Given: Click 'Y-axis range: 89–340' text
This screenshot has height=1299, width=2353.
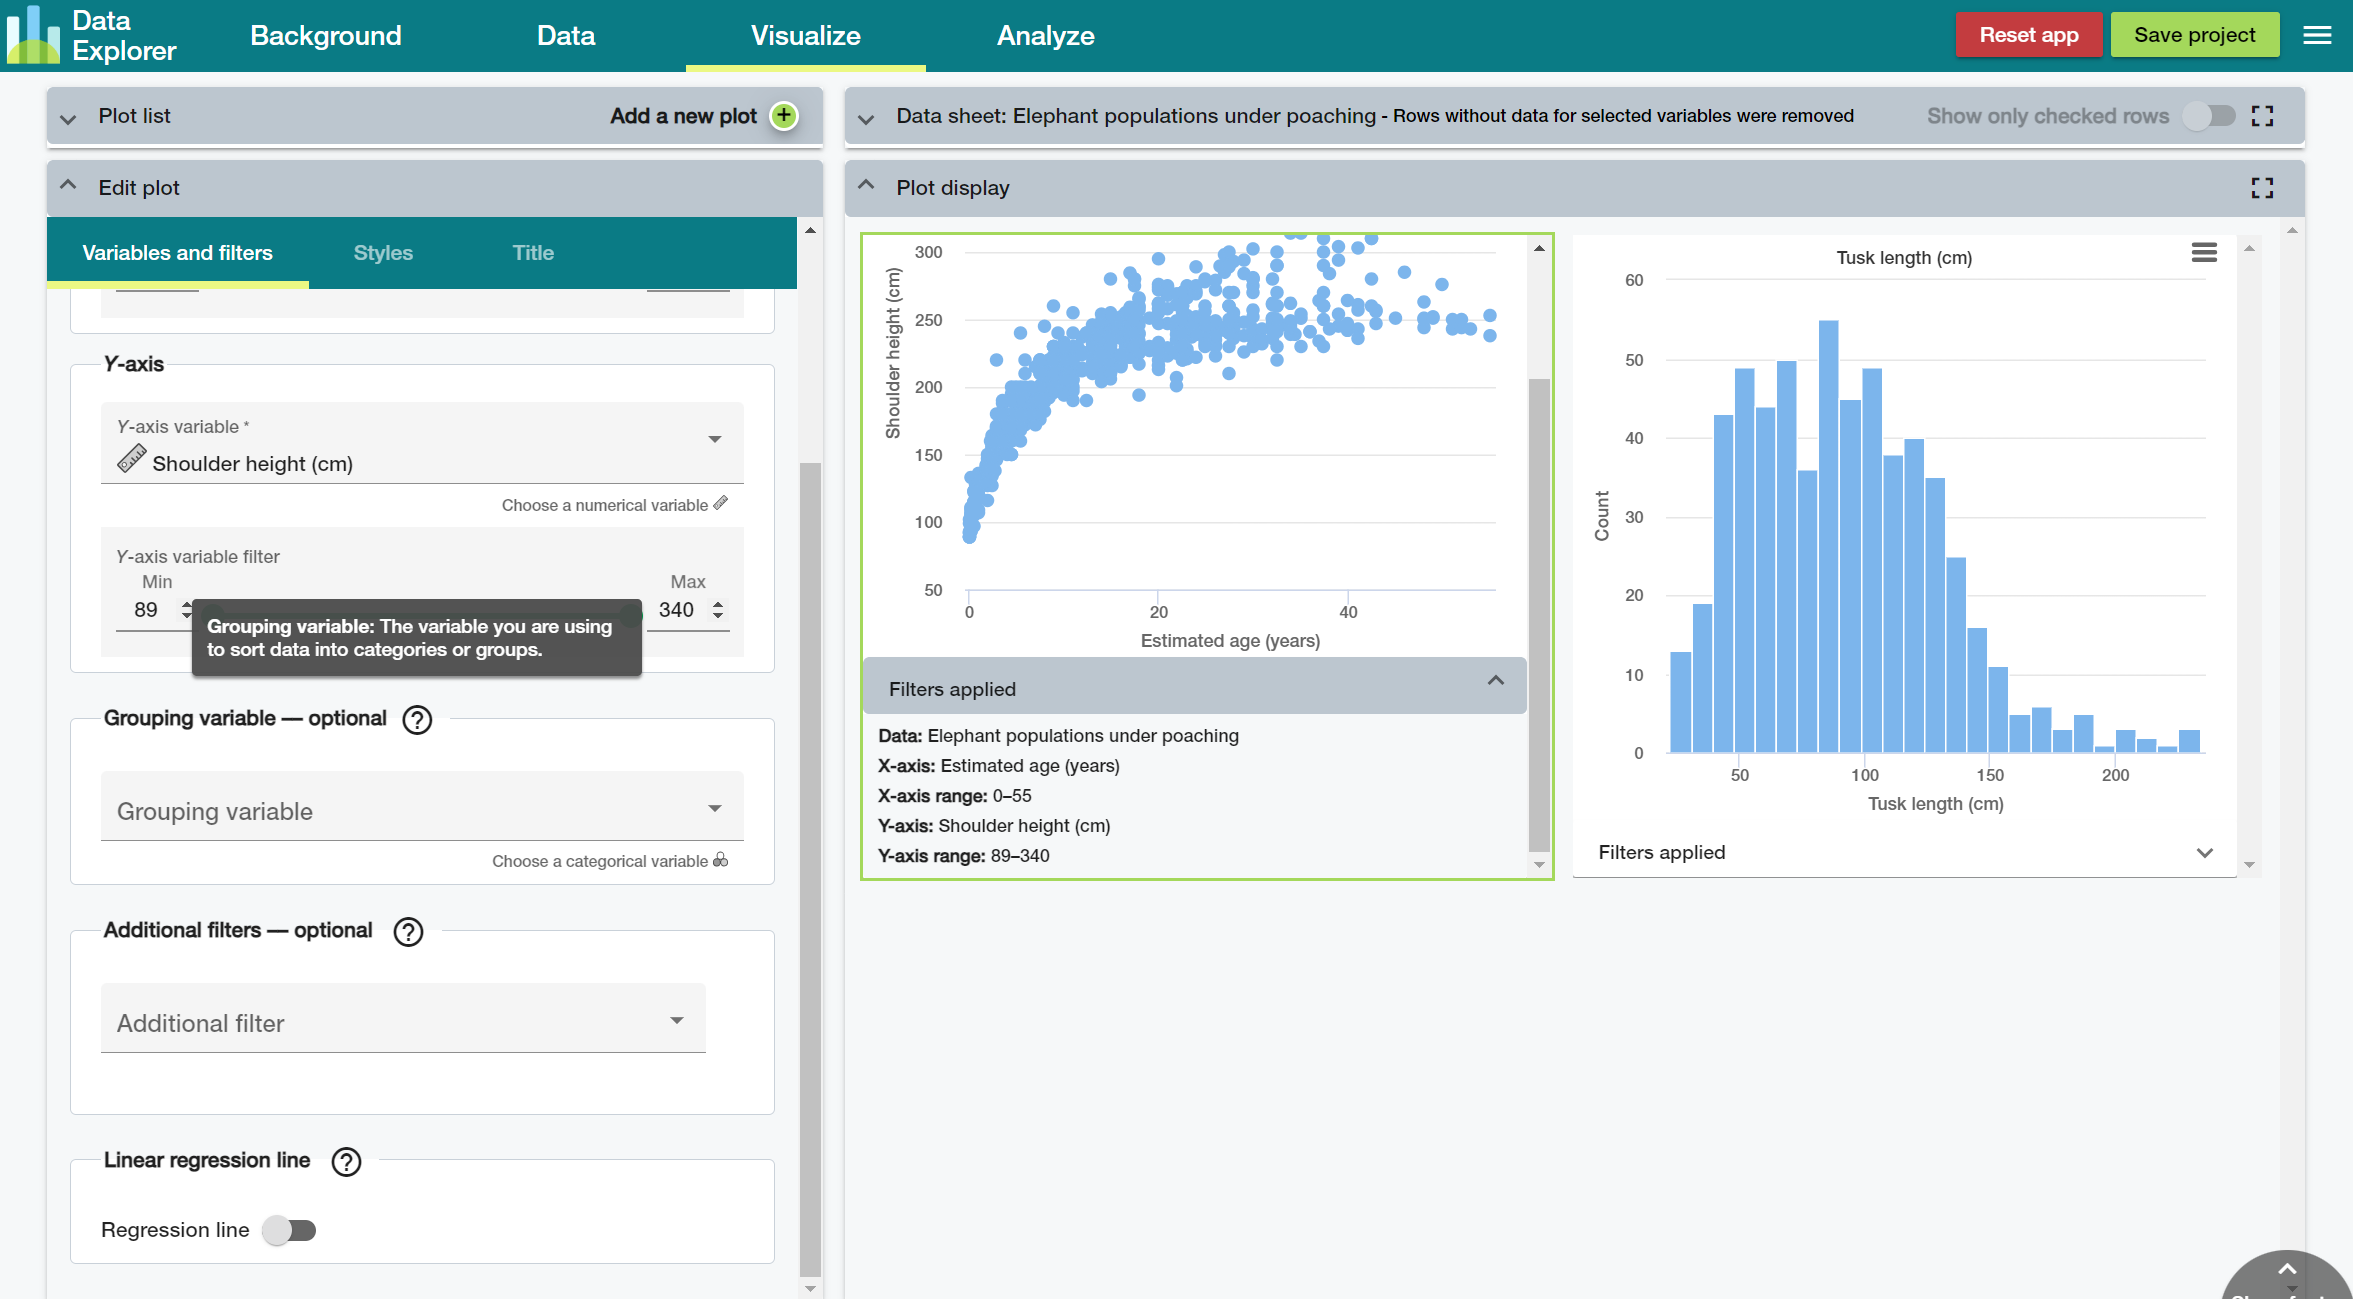Looking at the screenshot, I should [964, 856].
